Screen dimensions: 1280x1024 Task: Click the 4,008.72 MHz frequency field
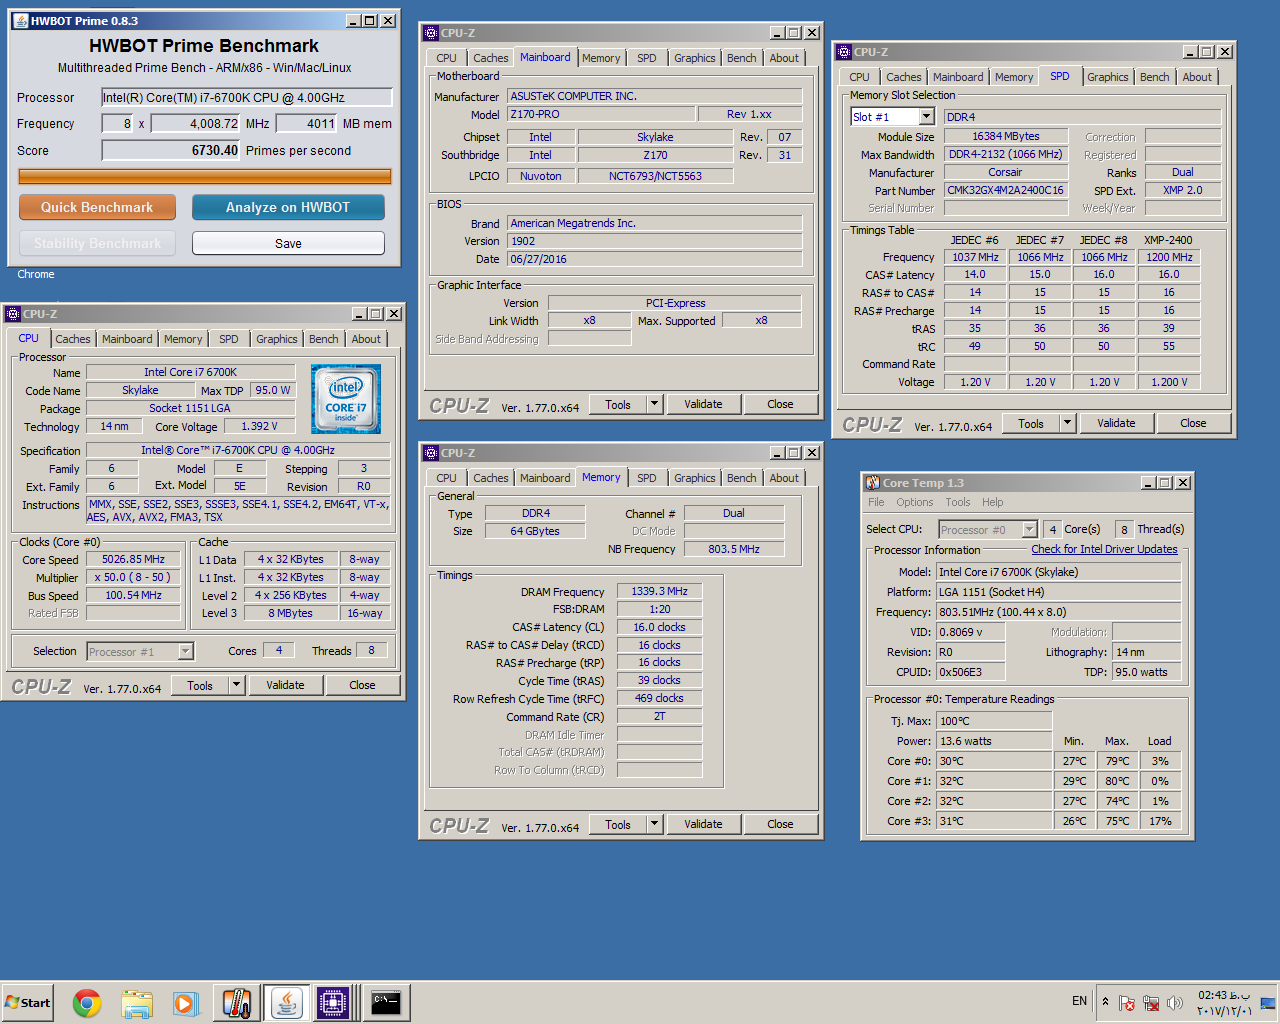(195, 123)
